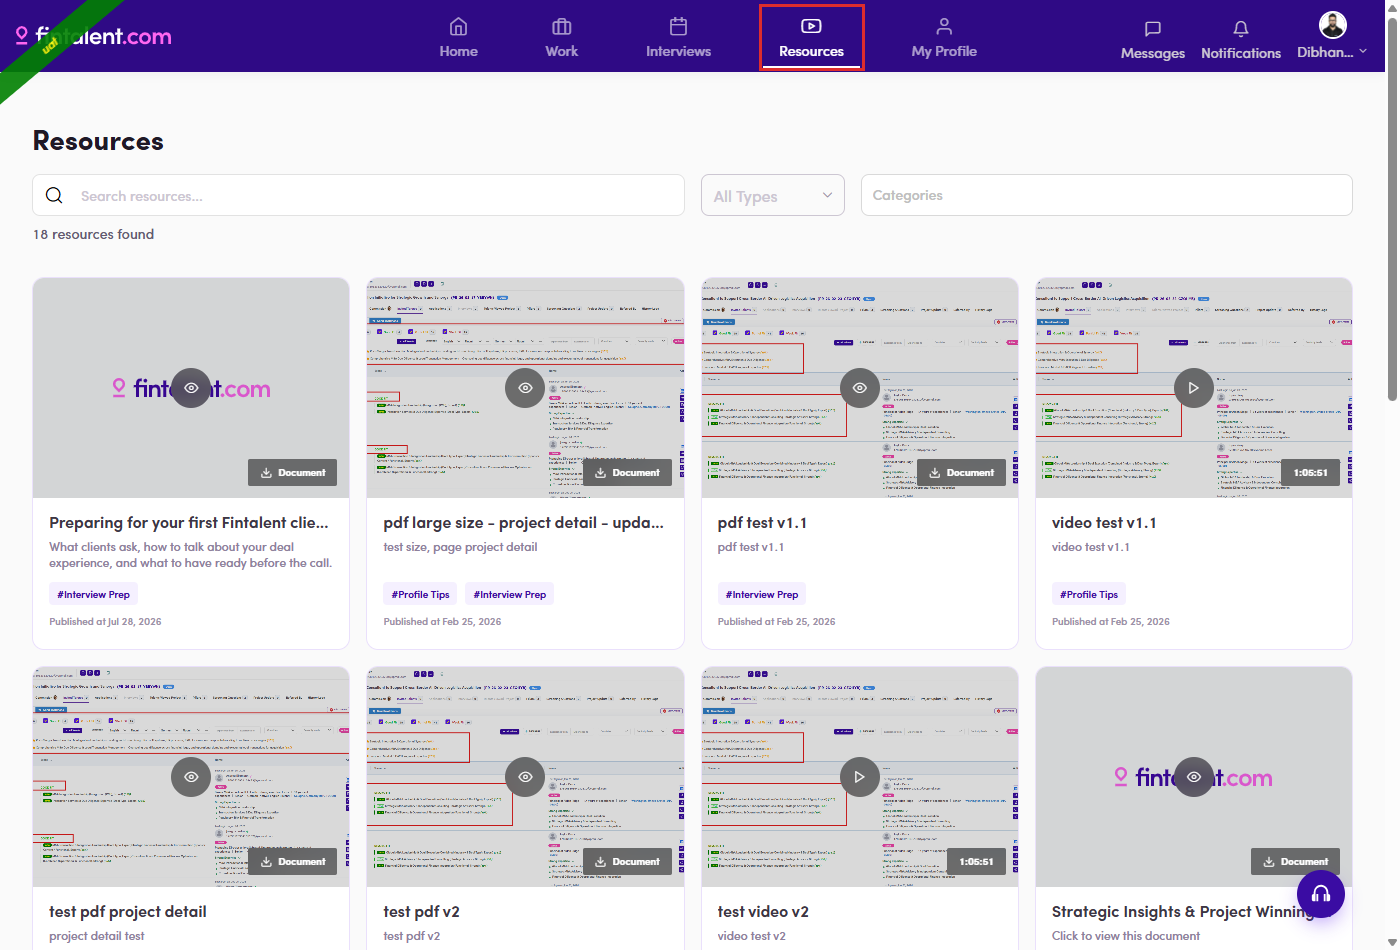Click #Profile Tips tag on video test v1.1

pyautogui.click(x=1089, y=595)
